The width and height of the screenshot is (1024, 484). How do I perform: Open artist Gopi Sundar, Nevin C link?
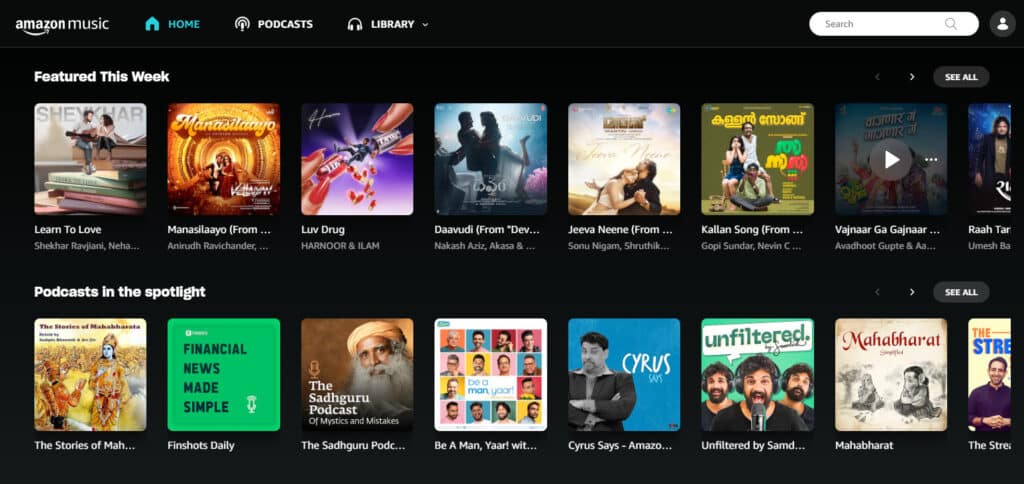pos(752,246)
